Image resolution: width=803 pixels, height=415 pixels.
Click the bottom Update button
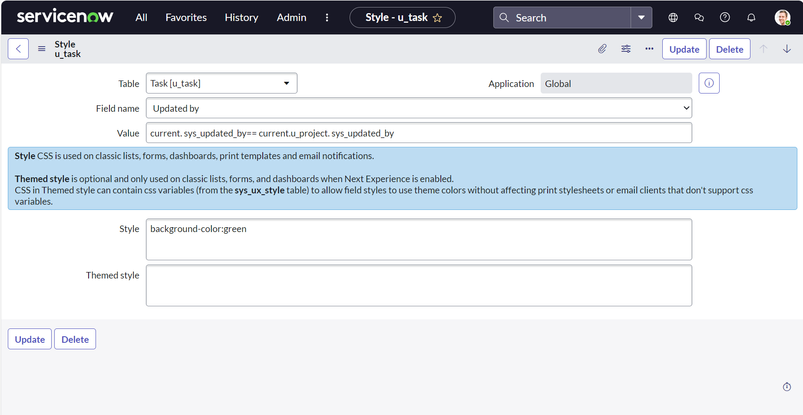pos(30,339)
